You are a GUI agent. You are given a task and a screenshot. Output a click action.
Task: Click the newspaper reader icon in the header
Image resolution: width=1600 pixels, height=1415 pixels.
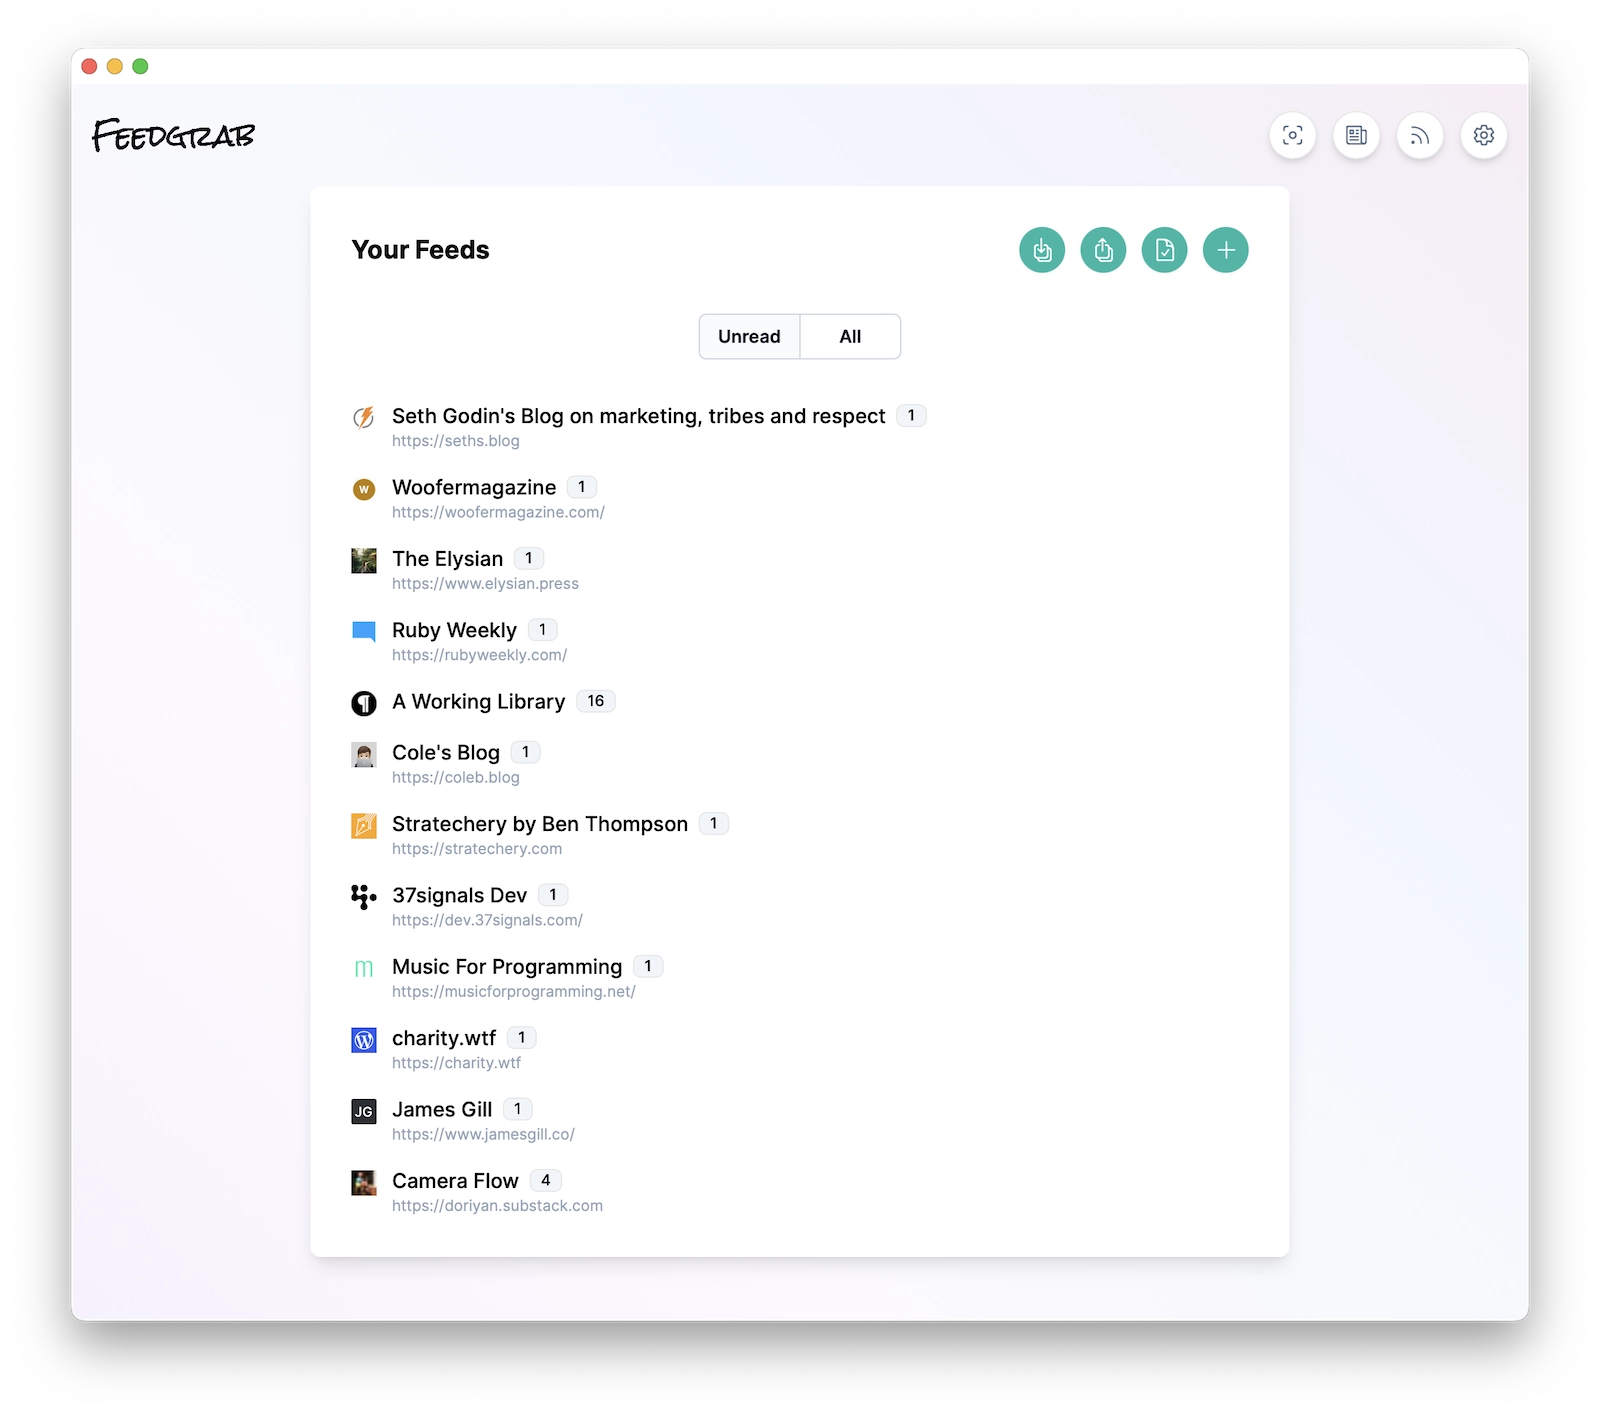coord(1356,136)
